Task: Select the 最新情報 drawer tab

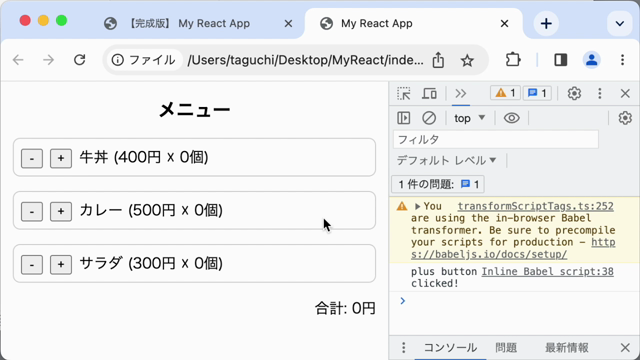Action: click(x=567, y=348)
